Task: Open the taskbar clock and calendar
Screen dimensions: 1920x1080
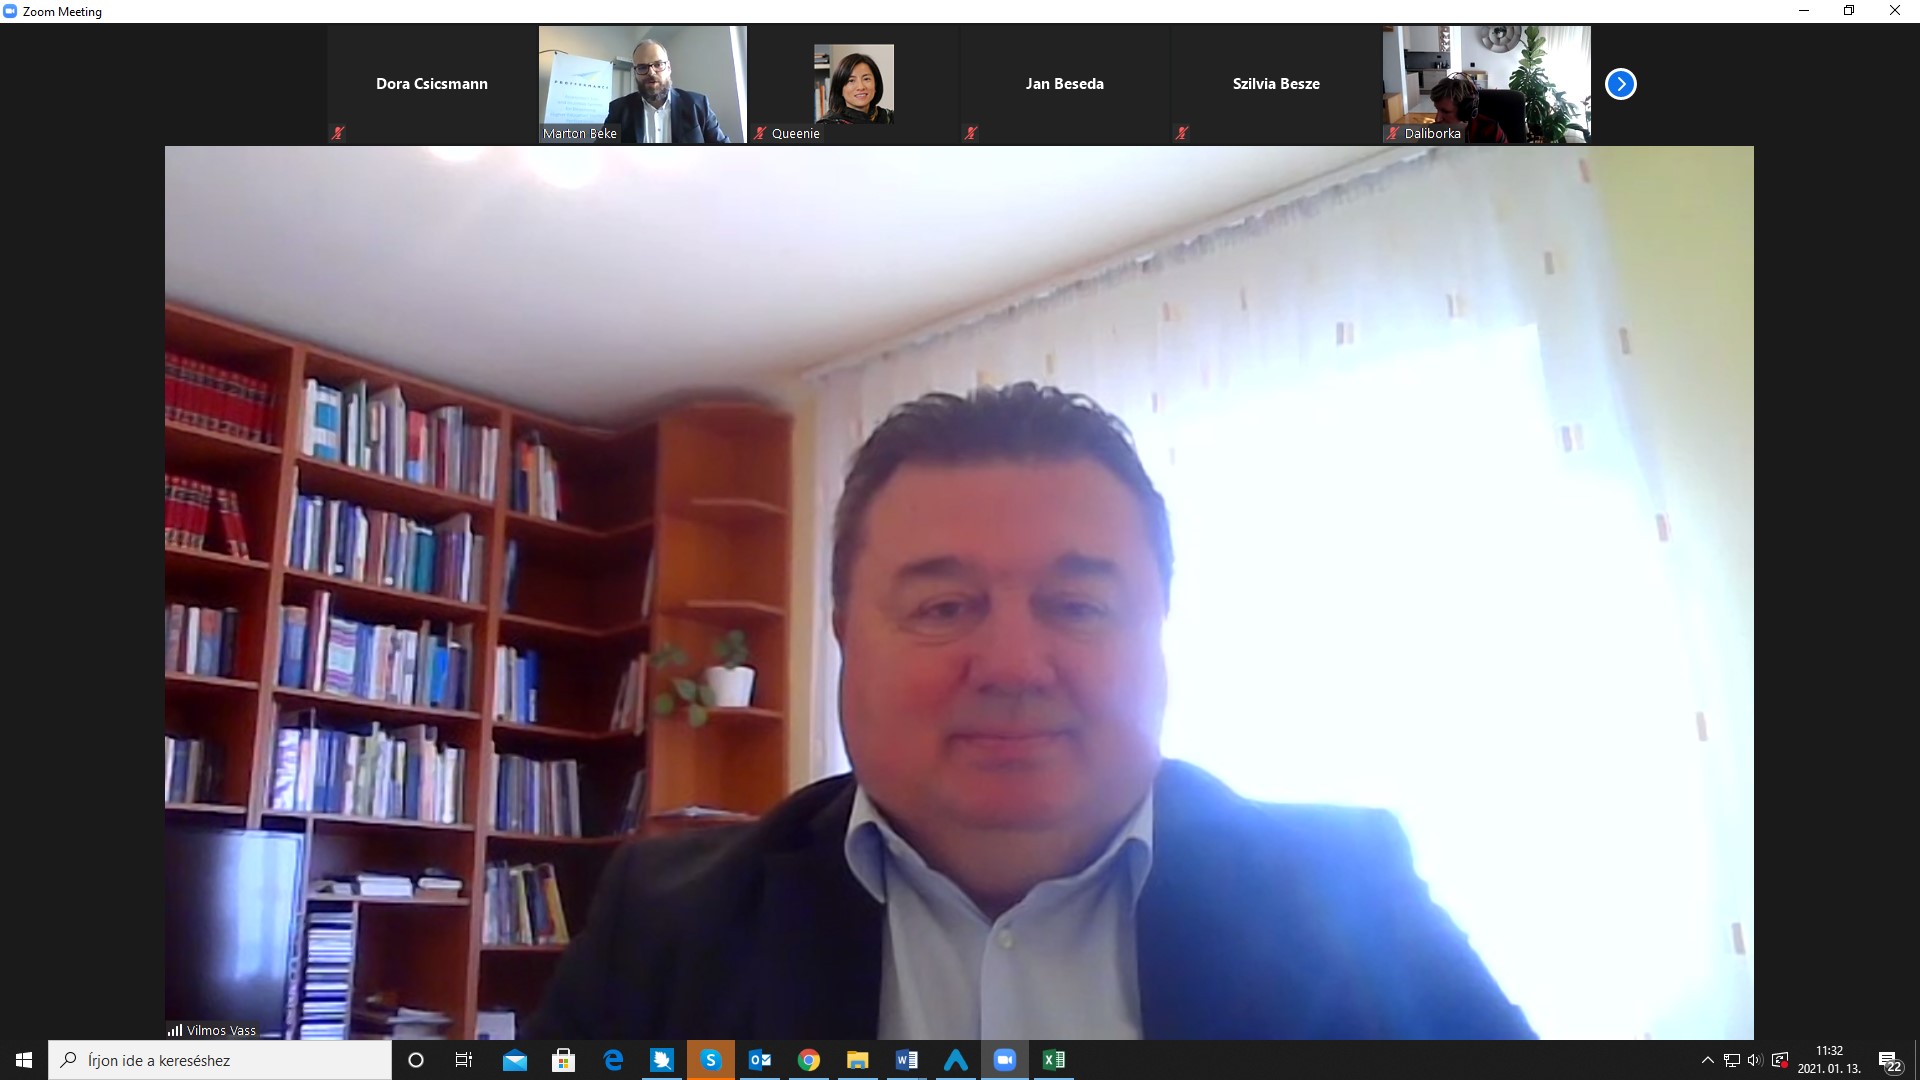Action: click(1829, 1060)
